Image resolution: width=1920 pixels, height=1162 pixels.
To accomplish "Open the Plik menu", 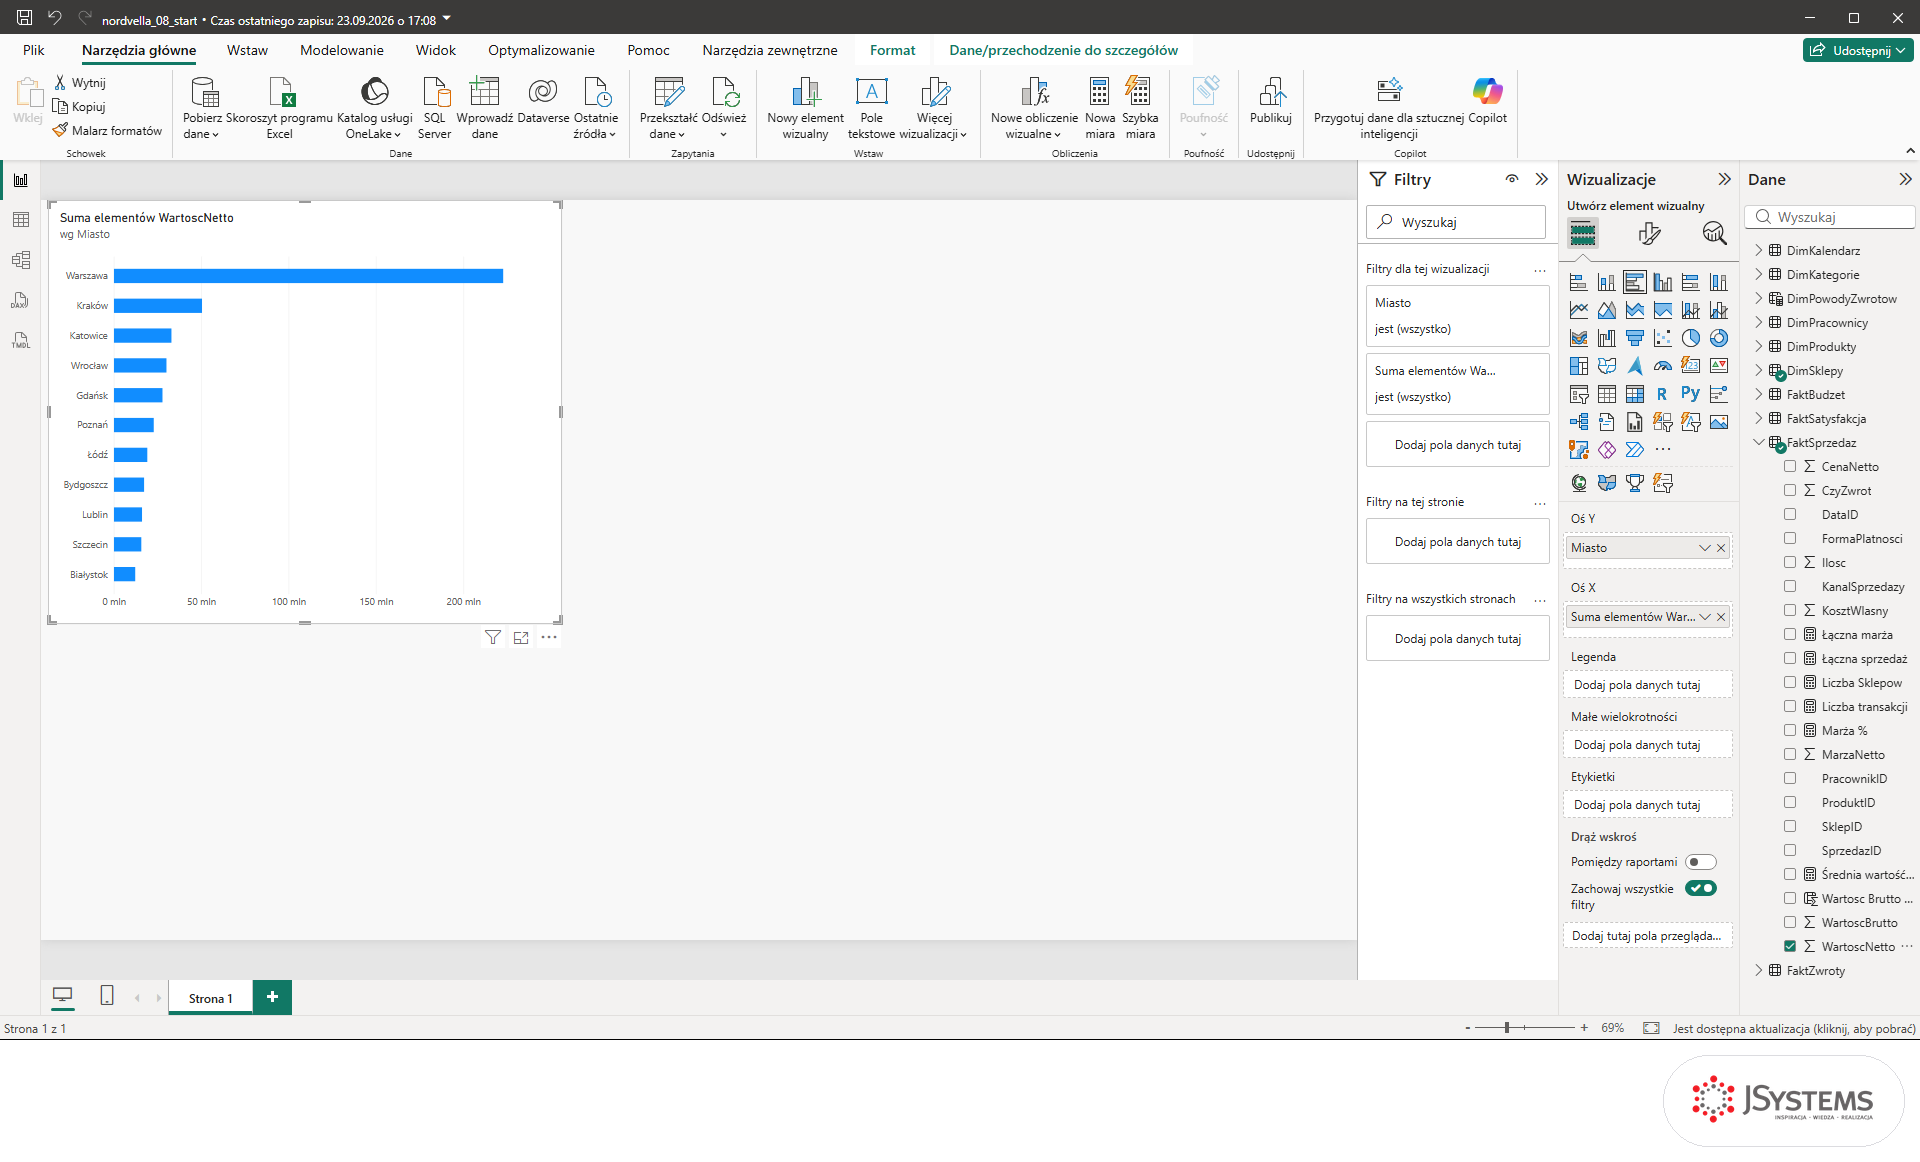I will pos(34,50).
